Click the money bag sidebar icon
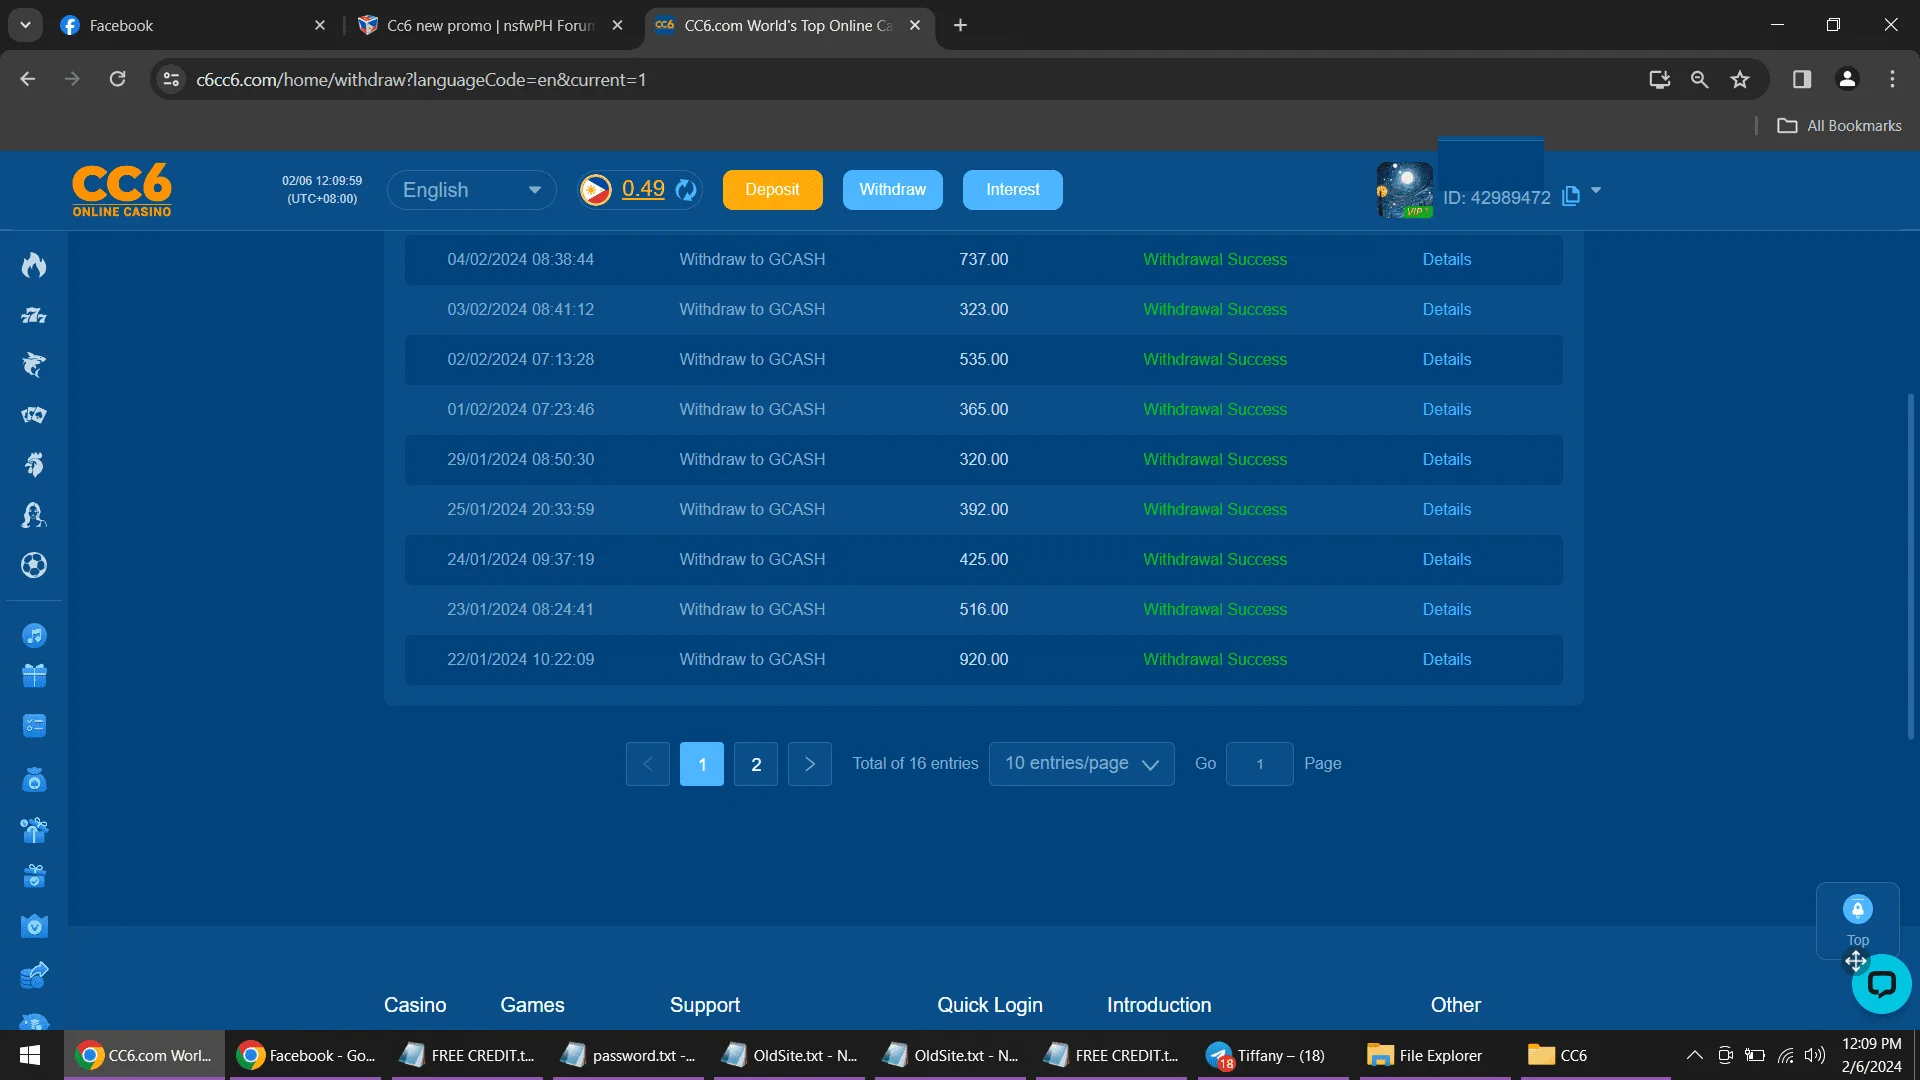 [x=34, y=780]
